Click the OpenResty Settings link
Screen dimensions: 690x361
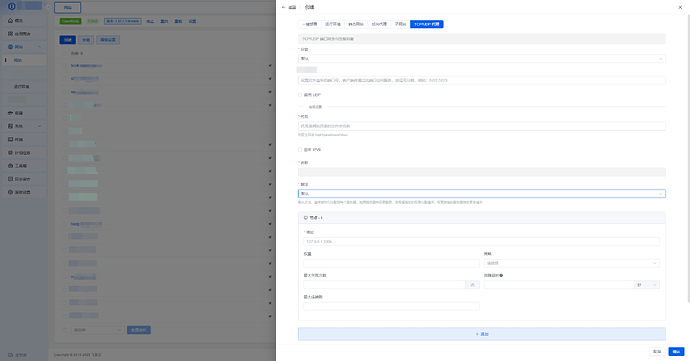coord(192,21)
